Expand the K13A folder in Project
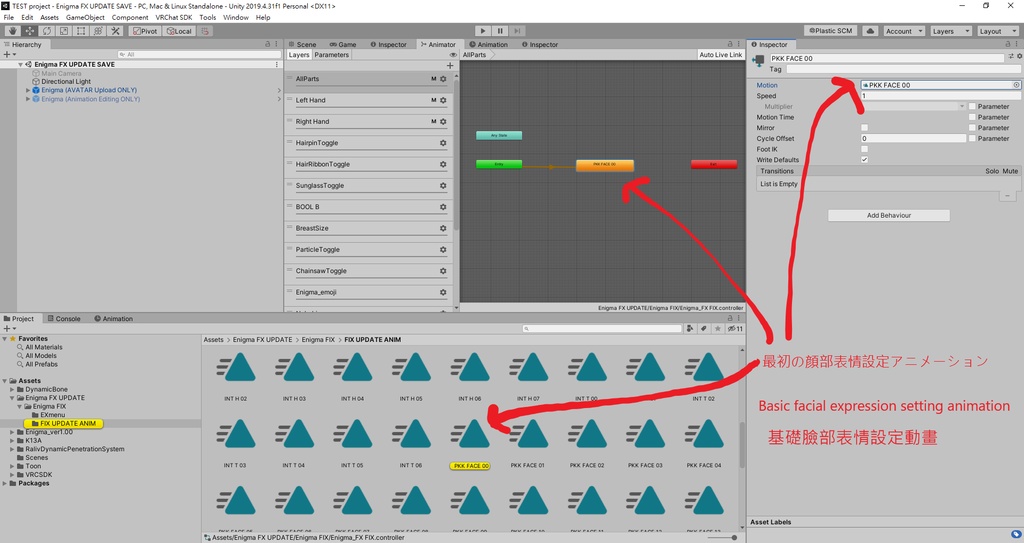Viewport: 1024px width, 543px height. pos(12,440)
